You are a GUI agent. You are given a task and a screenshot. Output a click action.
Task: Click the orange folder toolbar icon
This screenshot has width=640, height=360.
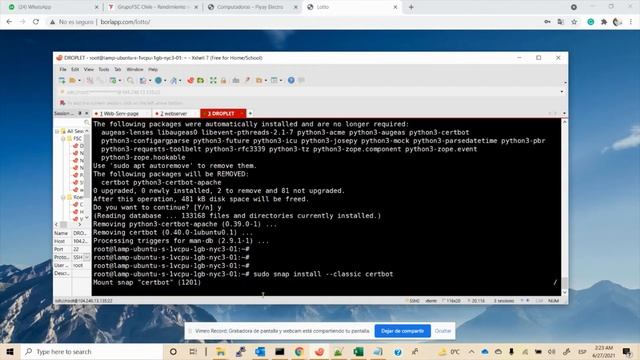tap(259, 80)
